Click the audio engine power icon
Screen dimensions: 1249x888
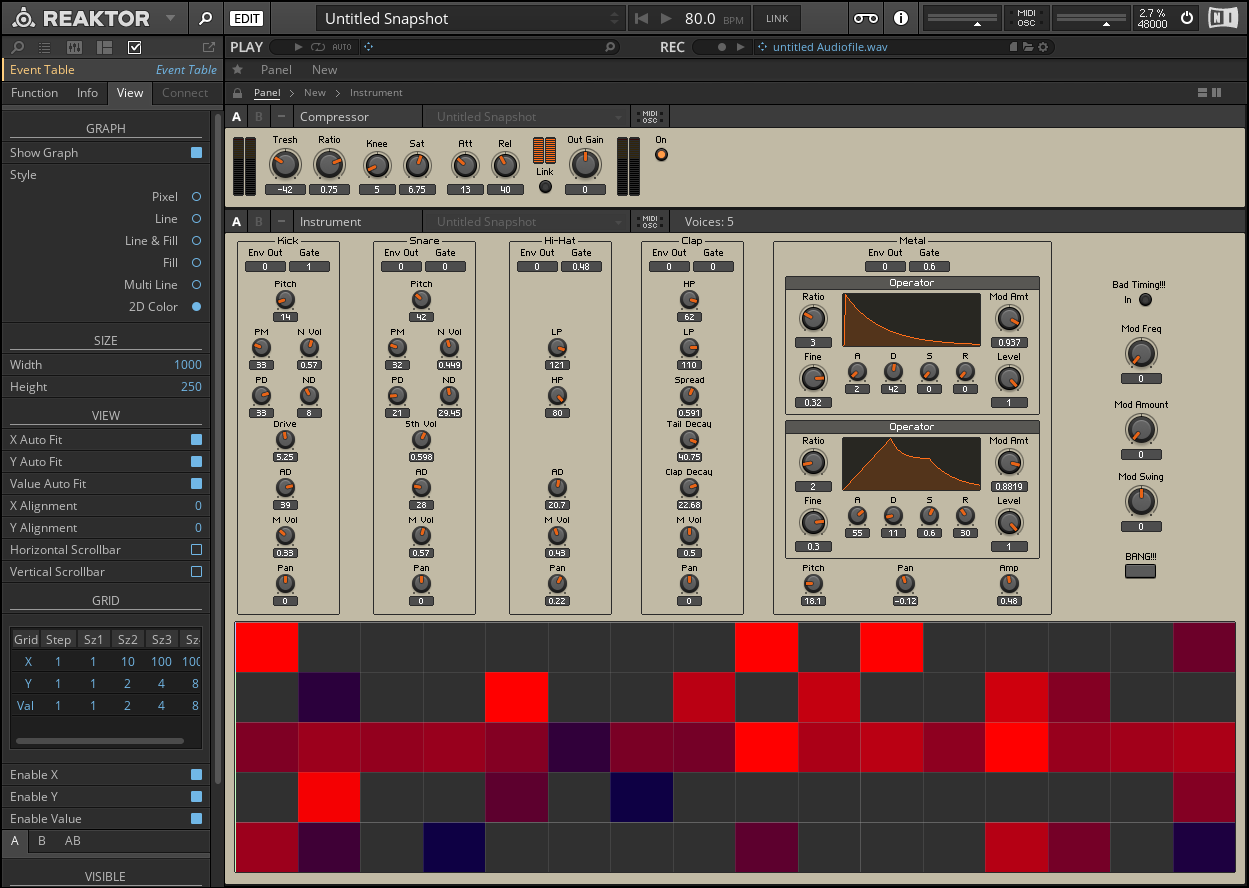point(1187,18)
